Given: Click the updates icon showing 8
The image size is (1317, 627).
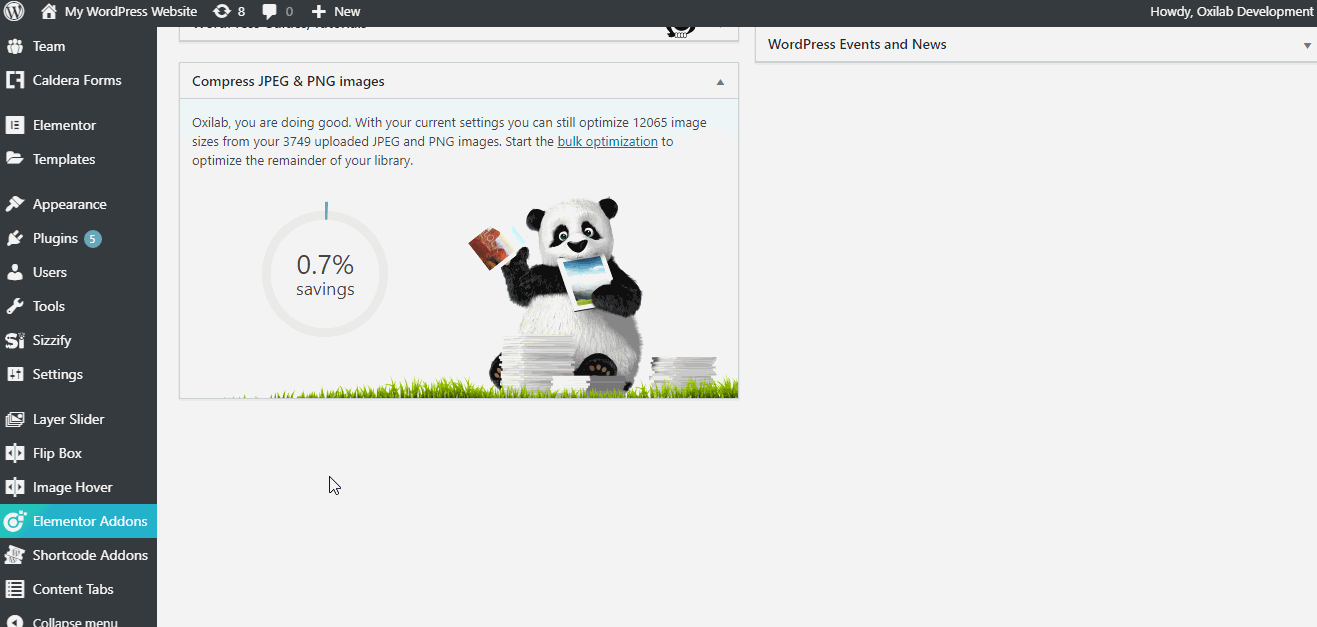Looking at the screenshot, I should [x=222, y=12].
